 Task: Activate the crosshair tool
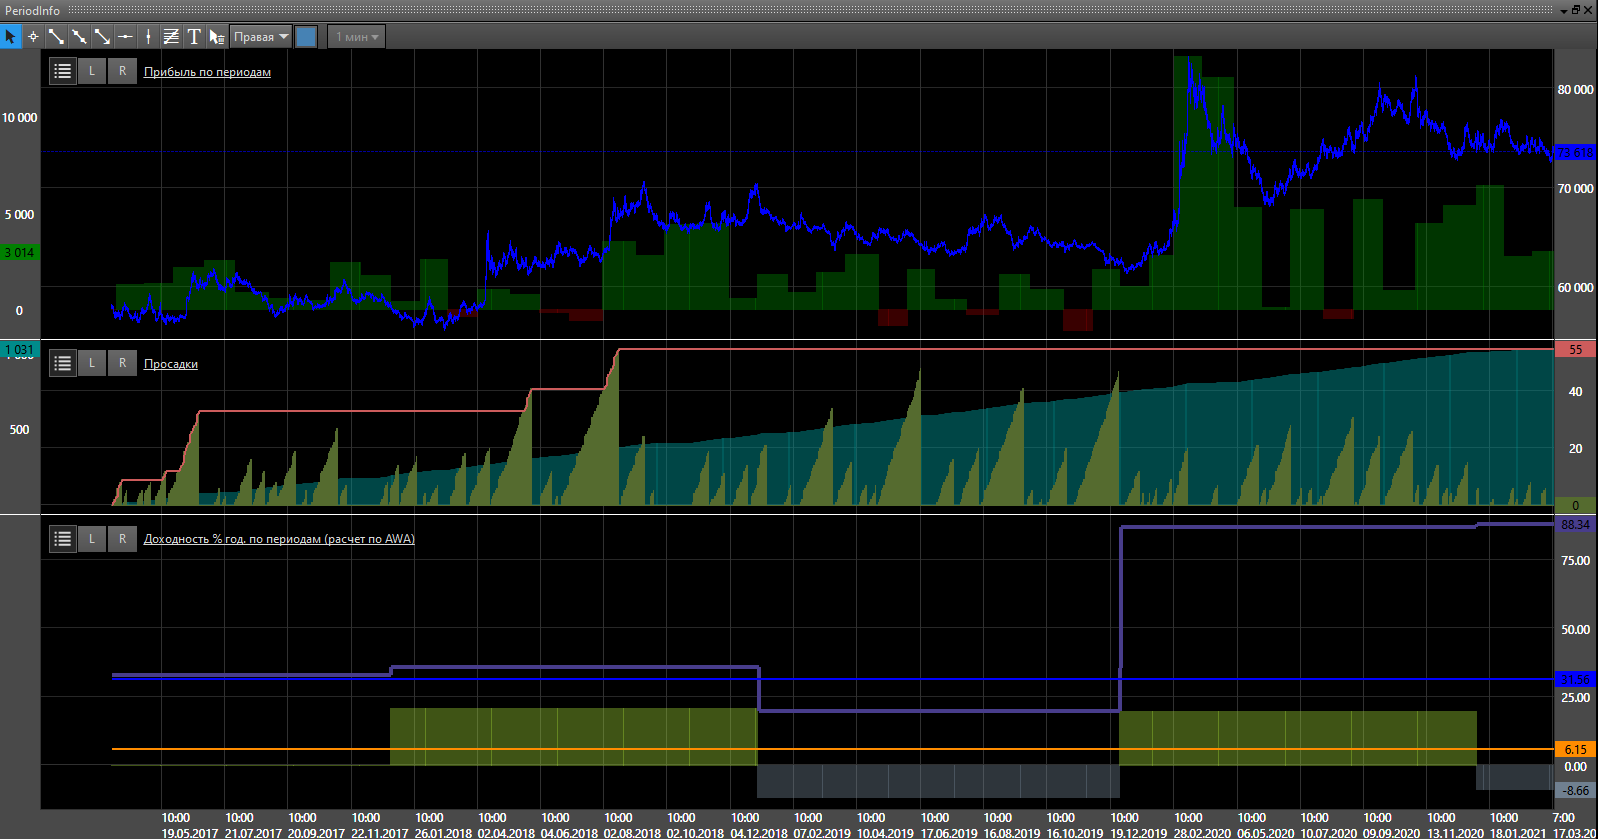click(33, 37)
